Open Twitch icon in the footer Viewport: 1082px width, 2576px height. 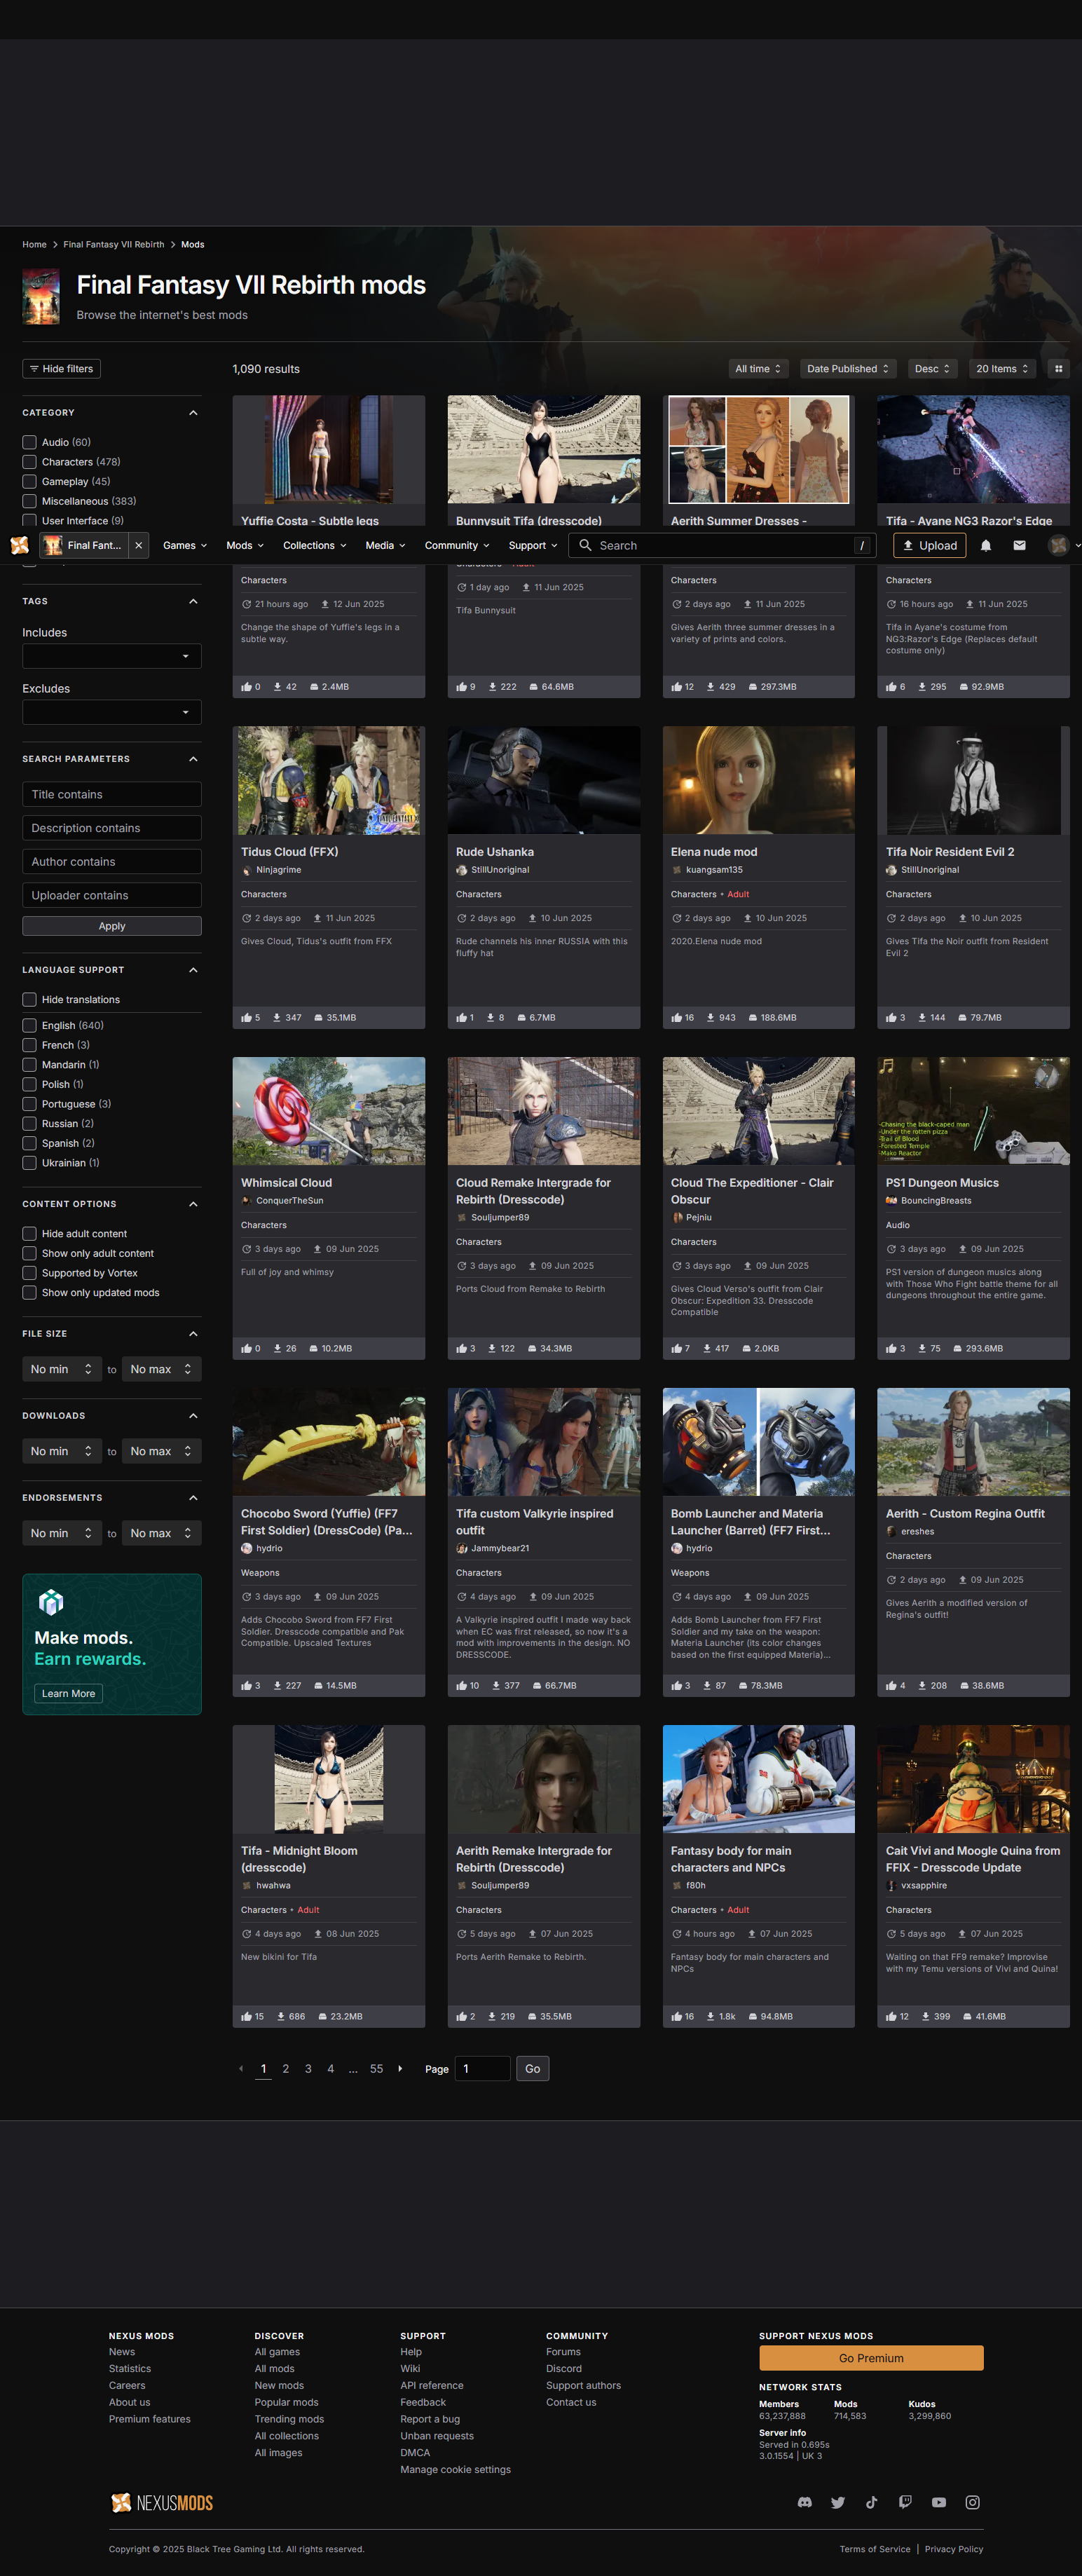tap(905, 2502)
